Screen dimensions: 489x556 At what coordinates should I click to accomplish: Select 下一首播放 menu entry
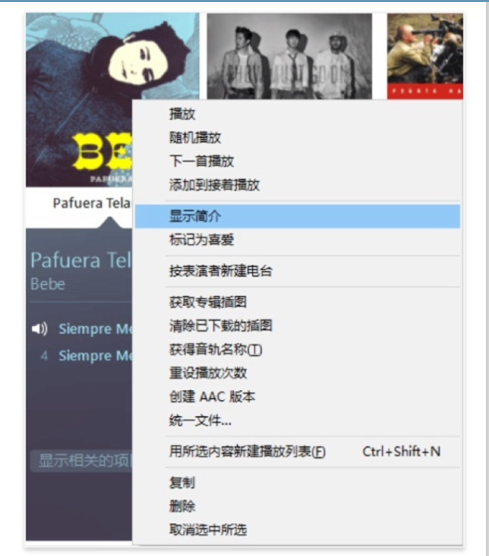coord(298,161)
